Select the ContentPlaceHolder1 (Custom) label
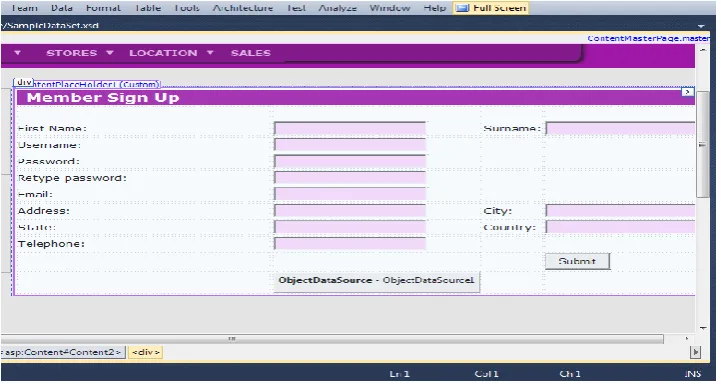 [97, 84]
